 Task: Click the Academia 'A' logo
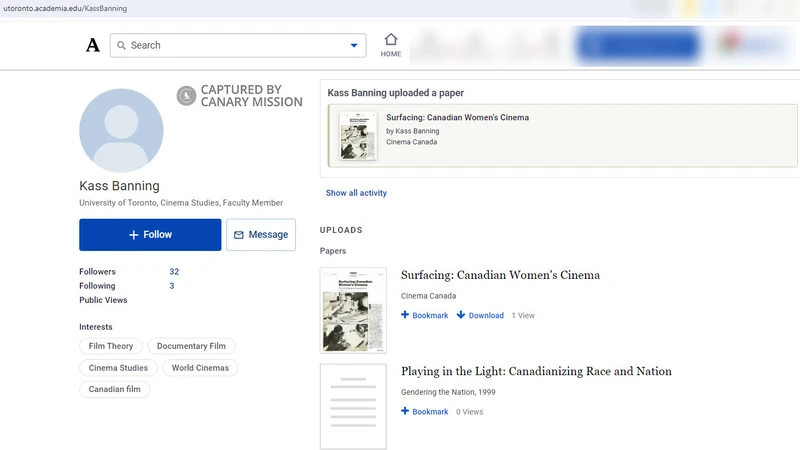pos(93,45)
